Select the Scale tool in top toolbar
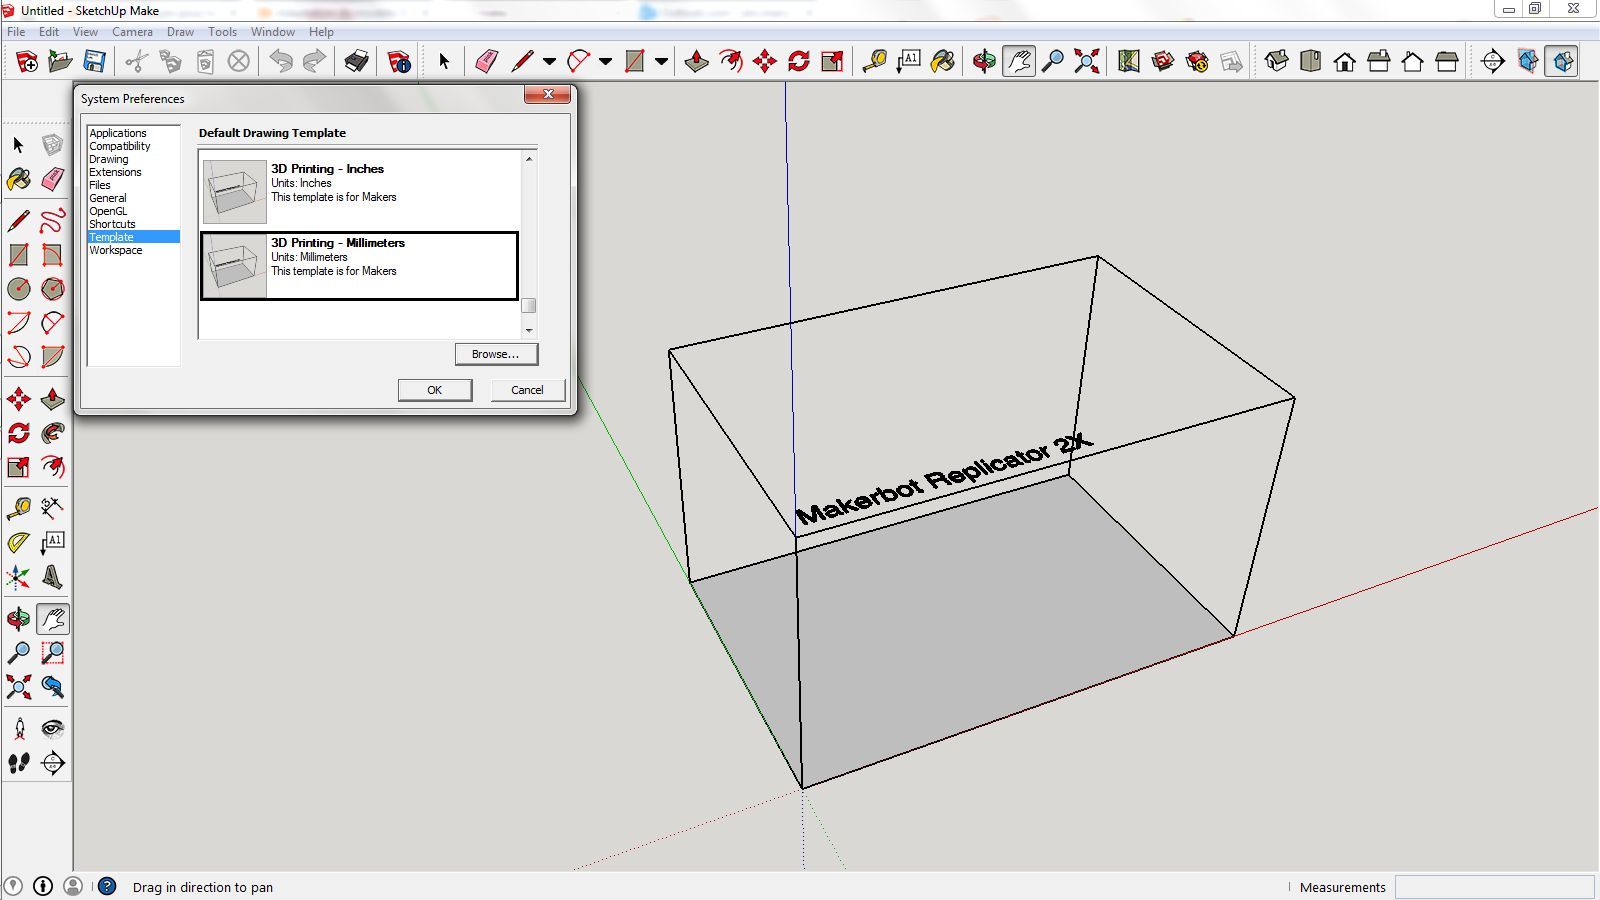Screen dimensions: 1600x900 click(x=832, y=62)
